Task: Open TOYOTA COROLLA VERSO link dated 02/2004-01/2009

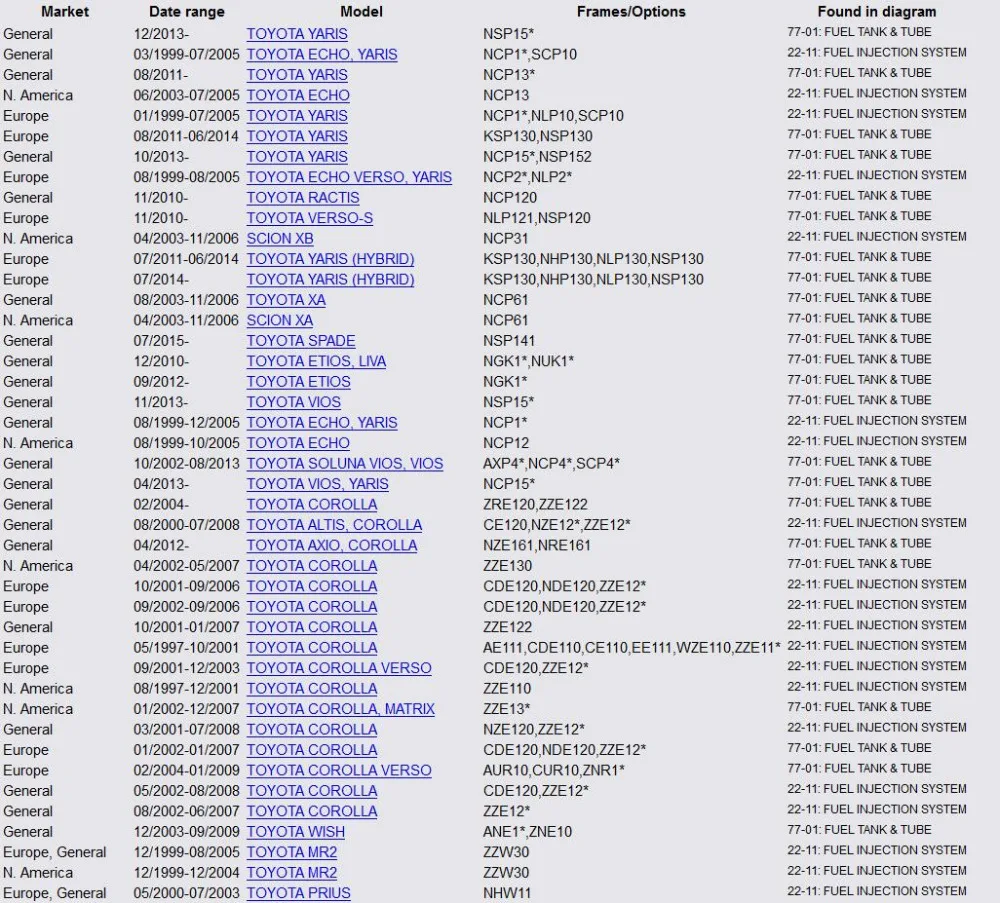Action: click(x=339, y=770)
